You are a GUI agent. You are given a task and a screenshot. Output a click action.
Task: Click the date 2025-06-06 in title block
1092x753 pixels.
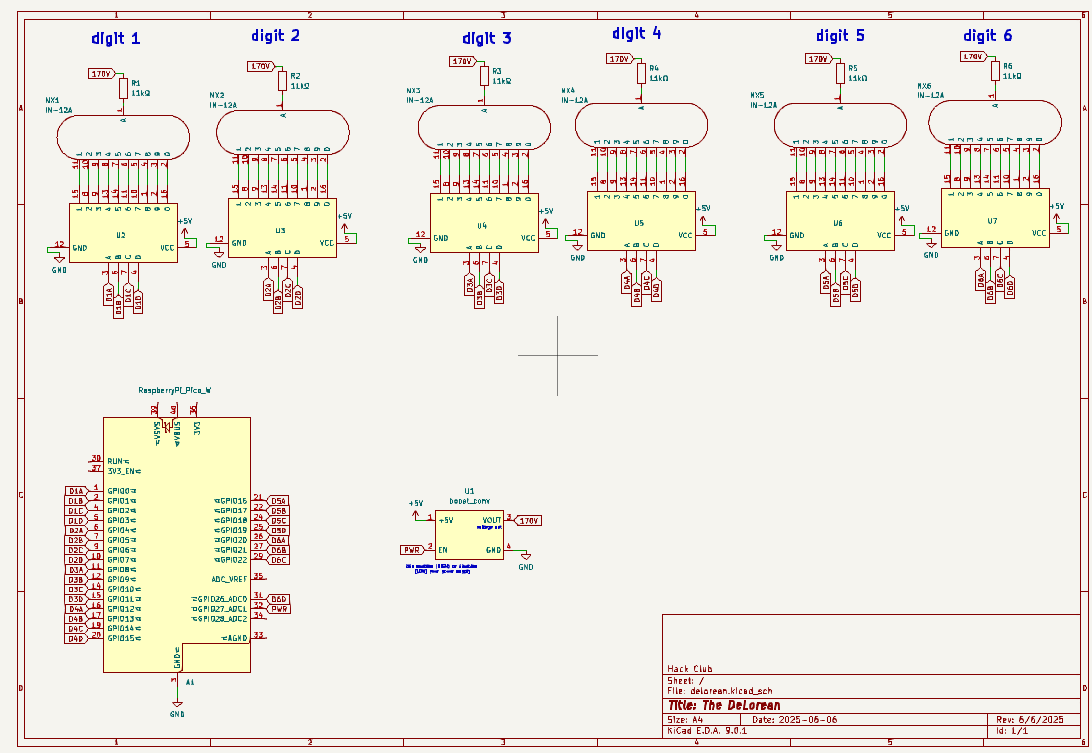pyautogui.click(x=809, y=720)
